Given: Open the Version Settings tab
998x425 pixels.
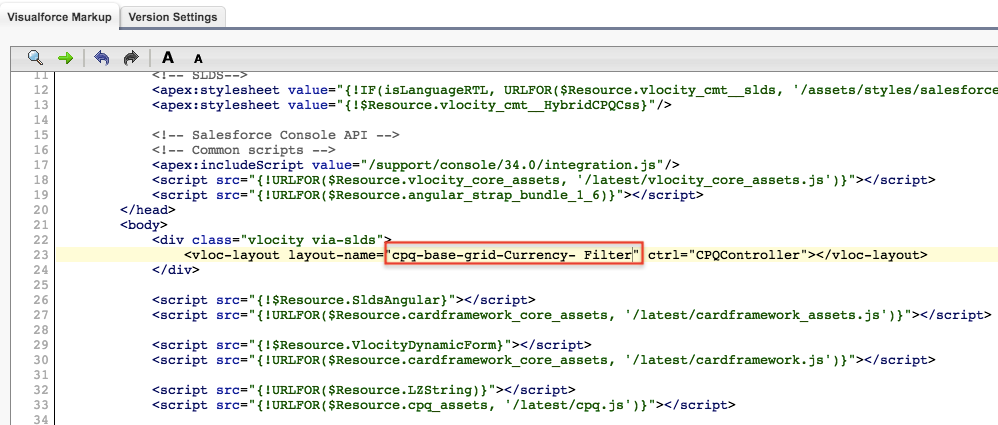Looking at the screenshot, I should [172, 17].
